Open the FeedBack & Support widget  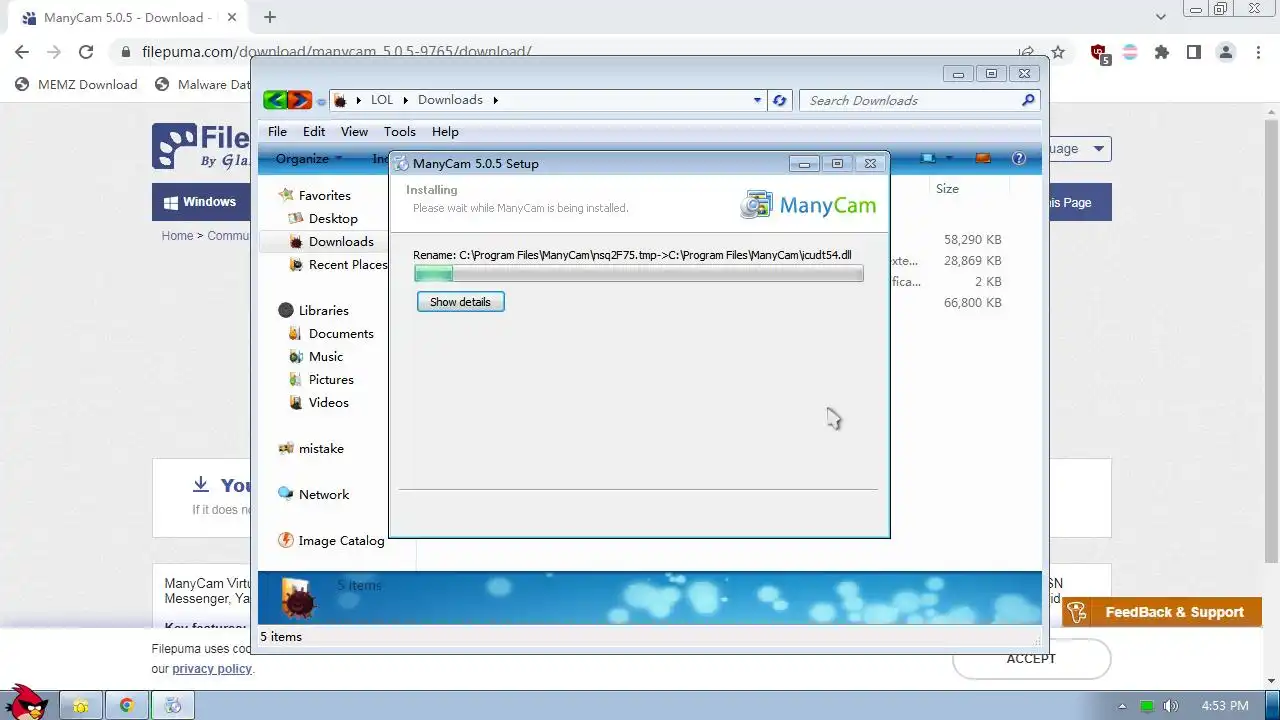[1162, 612]
